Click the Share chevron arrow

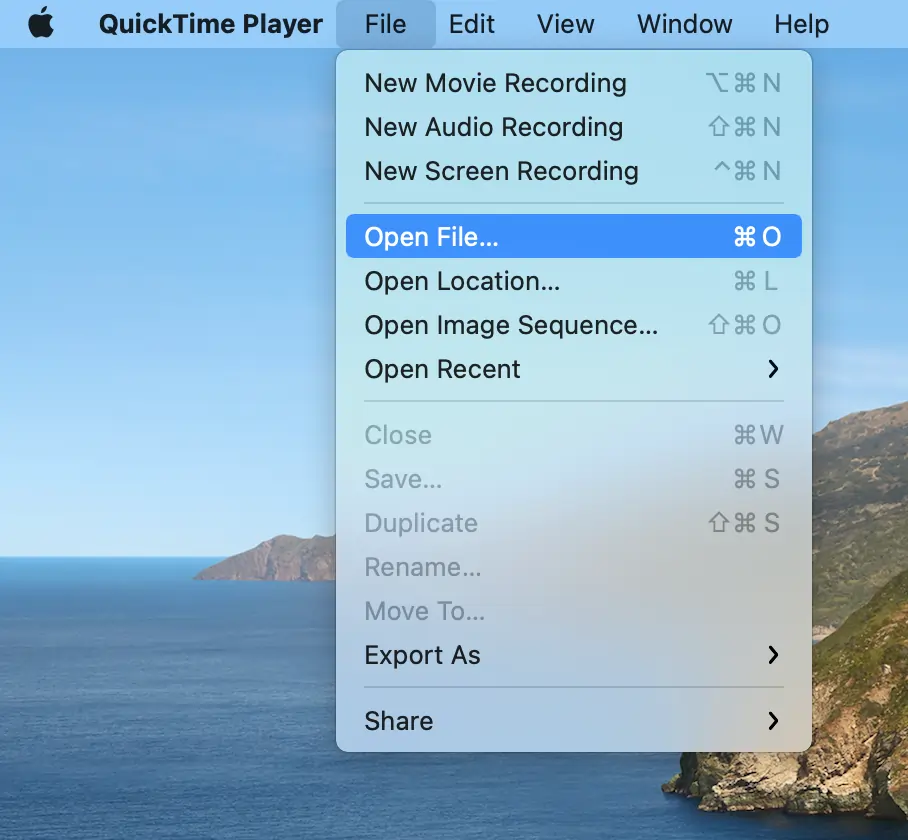[x=773, y=721]
